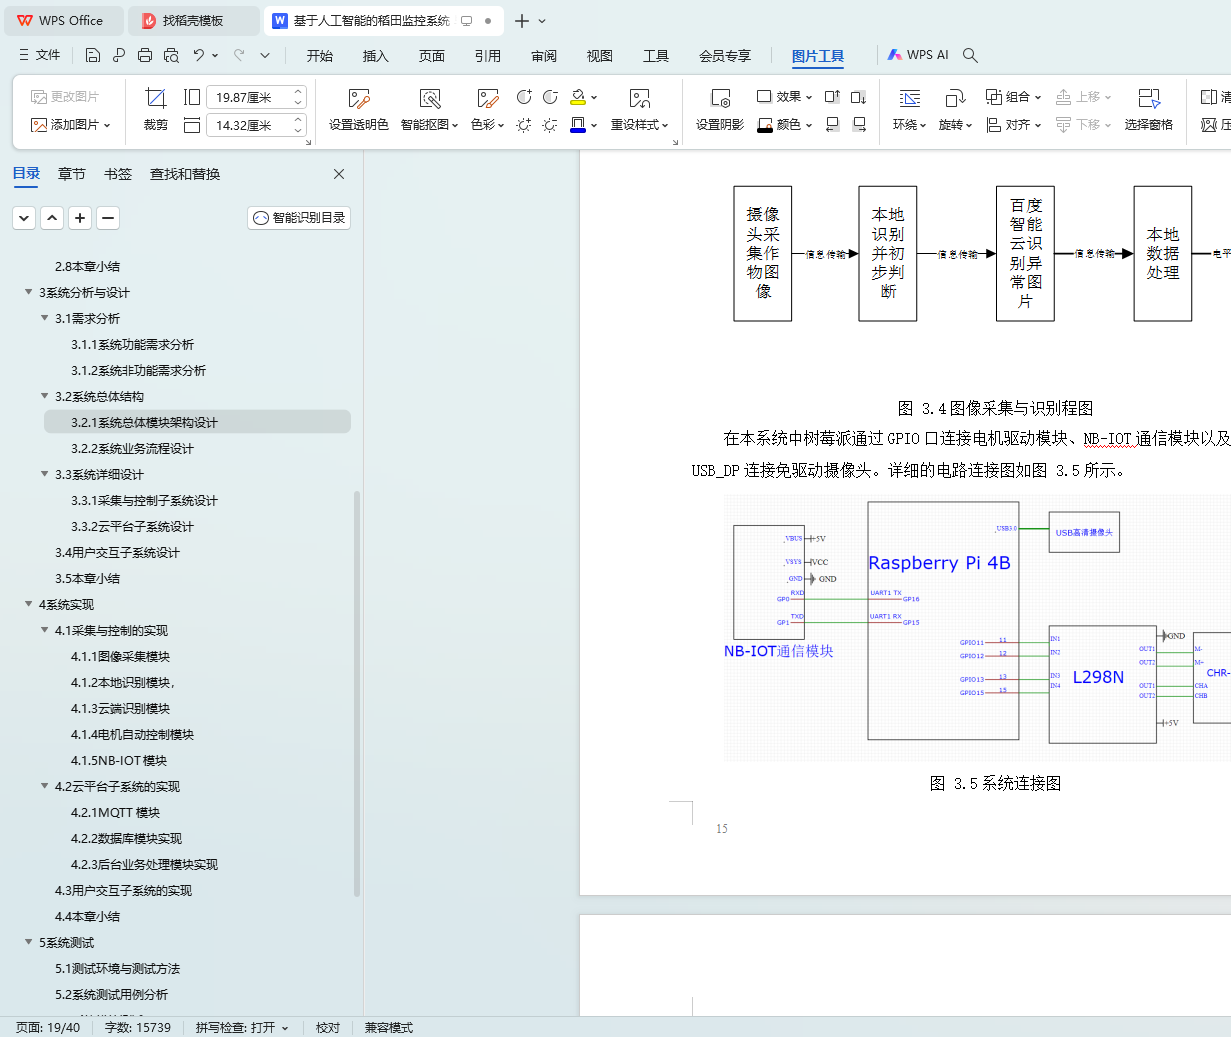Decrease brightness using the sun minus icon
1231x1037 pixels.
[550, 125]
